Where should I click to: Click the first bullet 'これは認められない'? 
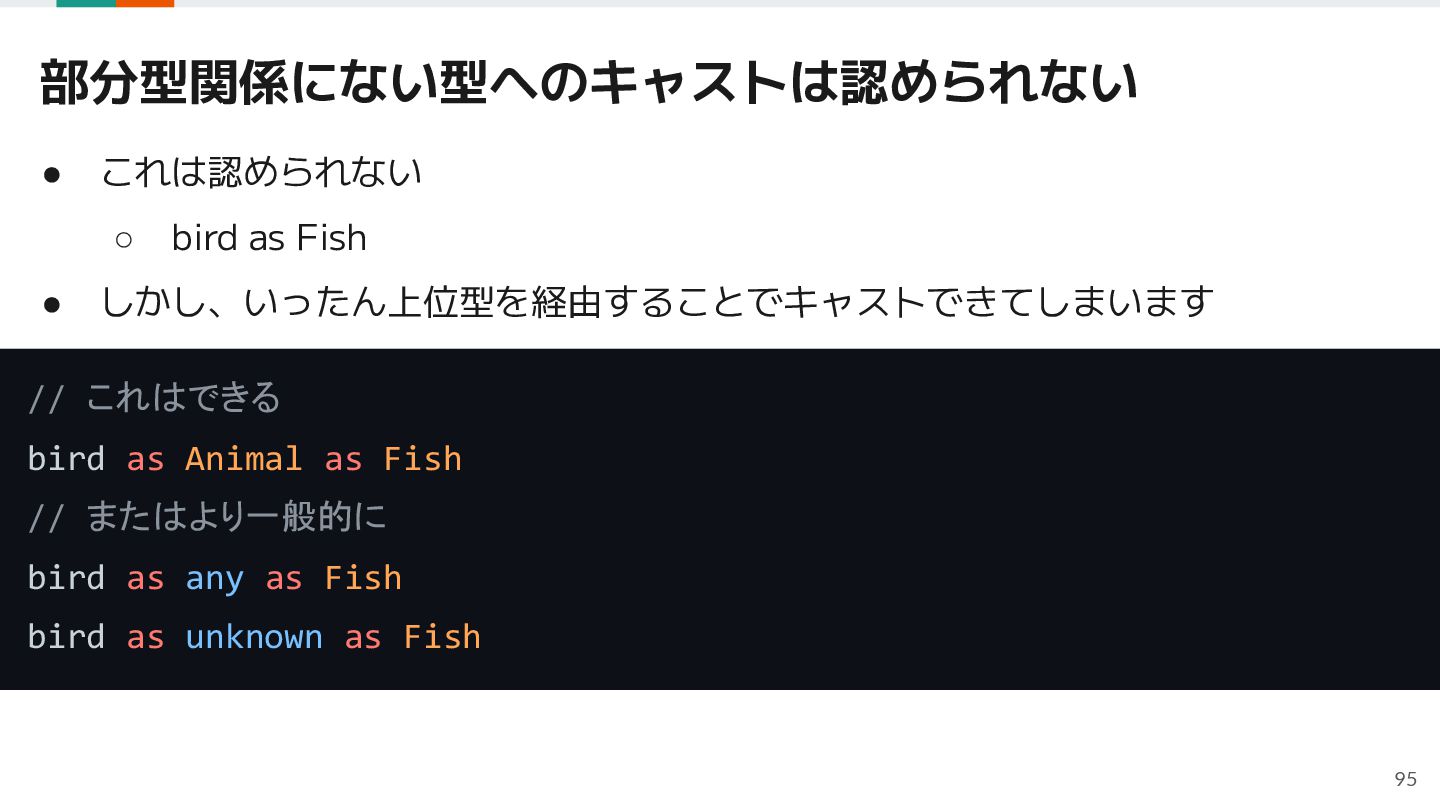click(x=261, y=172)
